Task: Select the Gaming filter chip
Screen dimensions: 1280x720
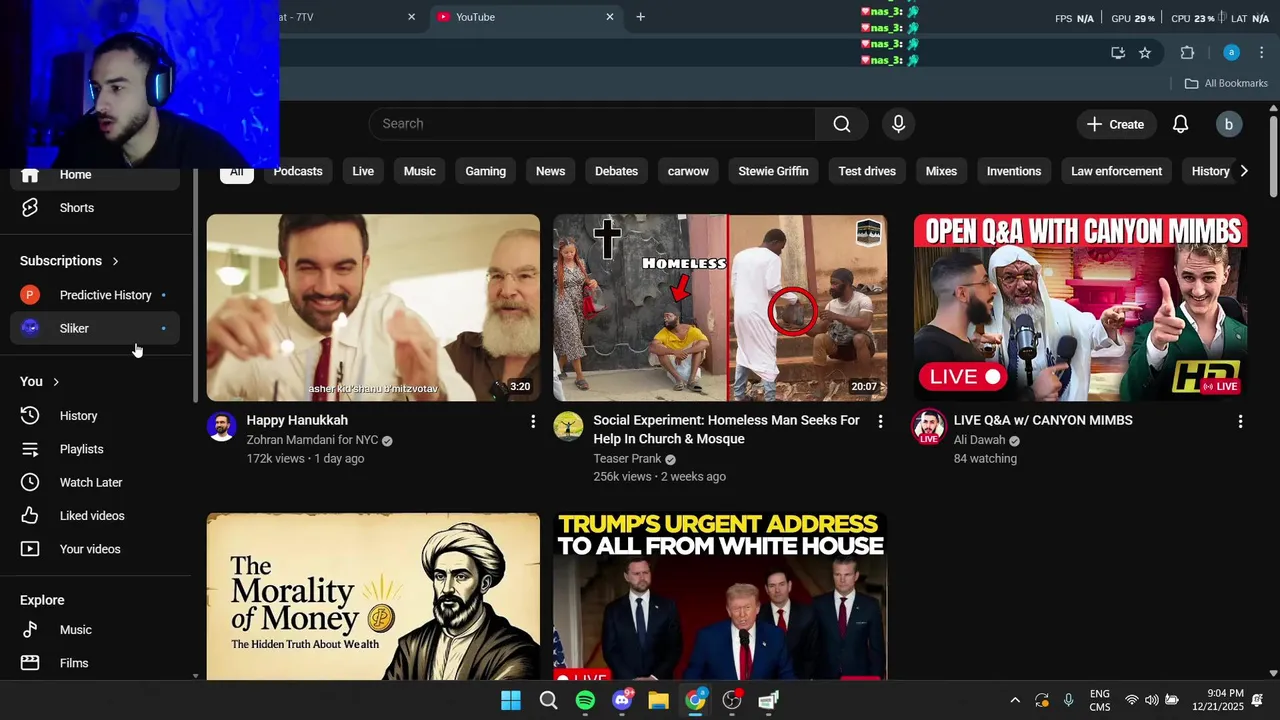Action: 485,171
